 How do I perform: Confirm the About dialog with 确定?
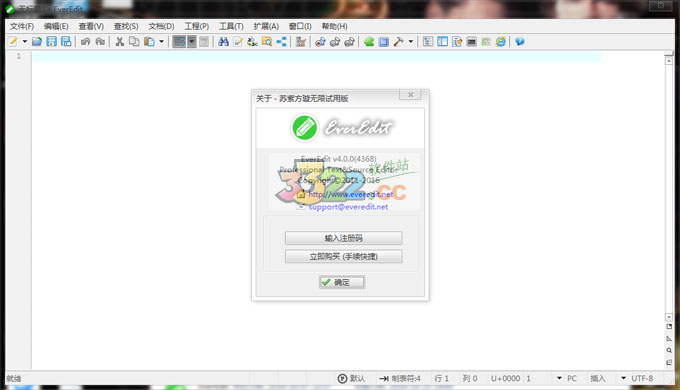pos(342,282)
